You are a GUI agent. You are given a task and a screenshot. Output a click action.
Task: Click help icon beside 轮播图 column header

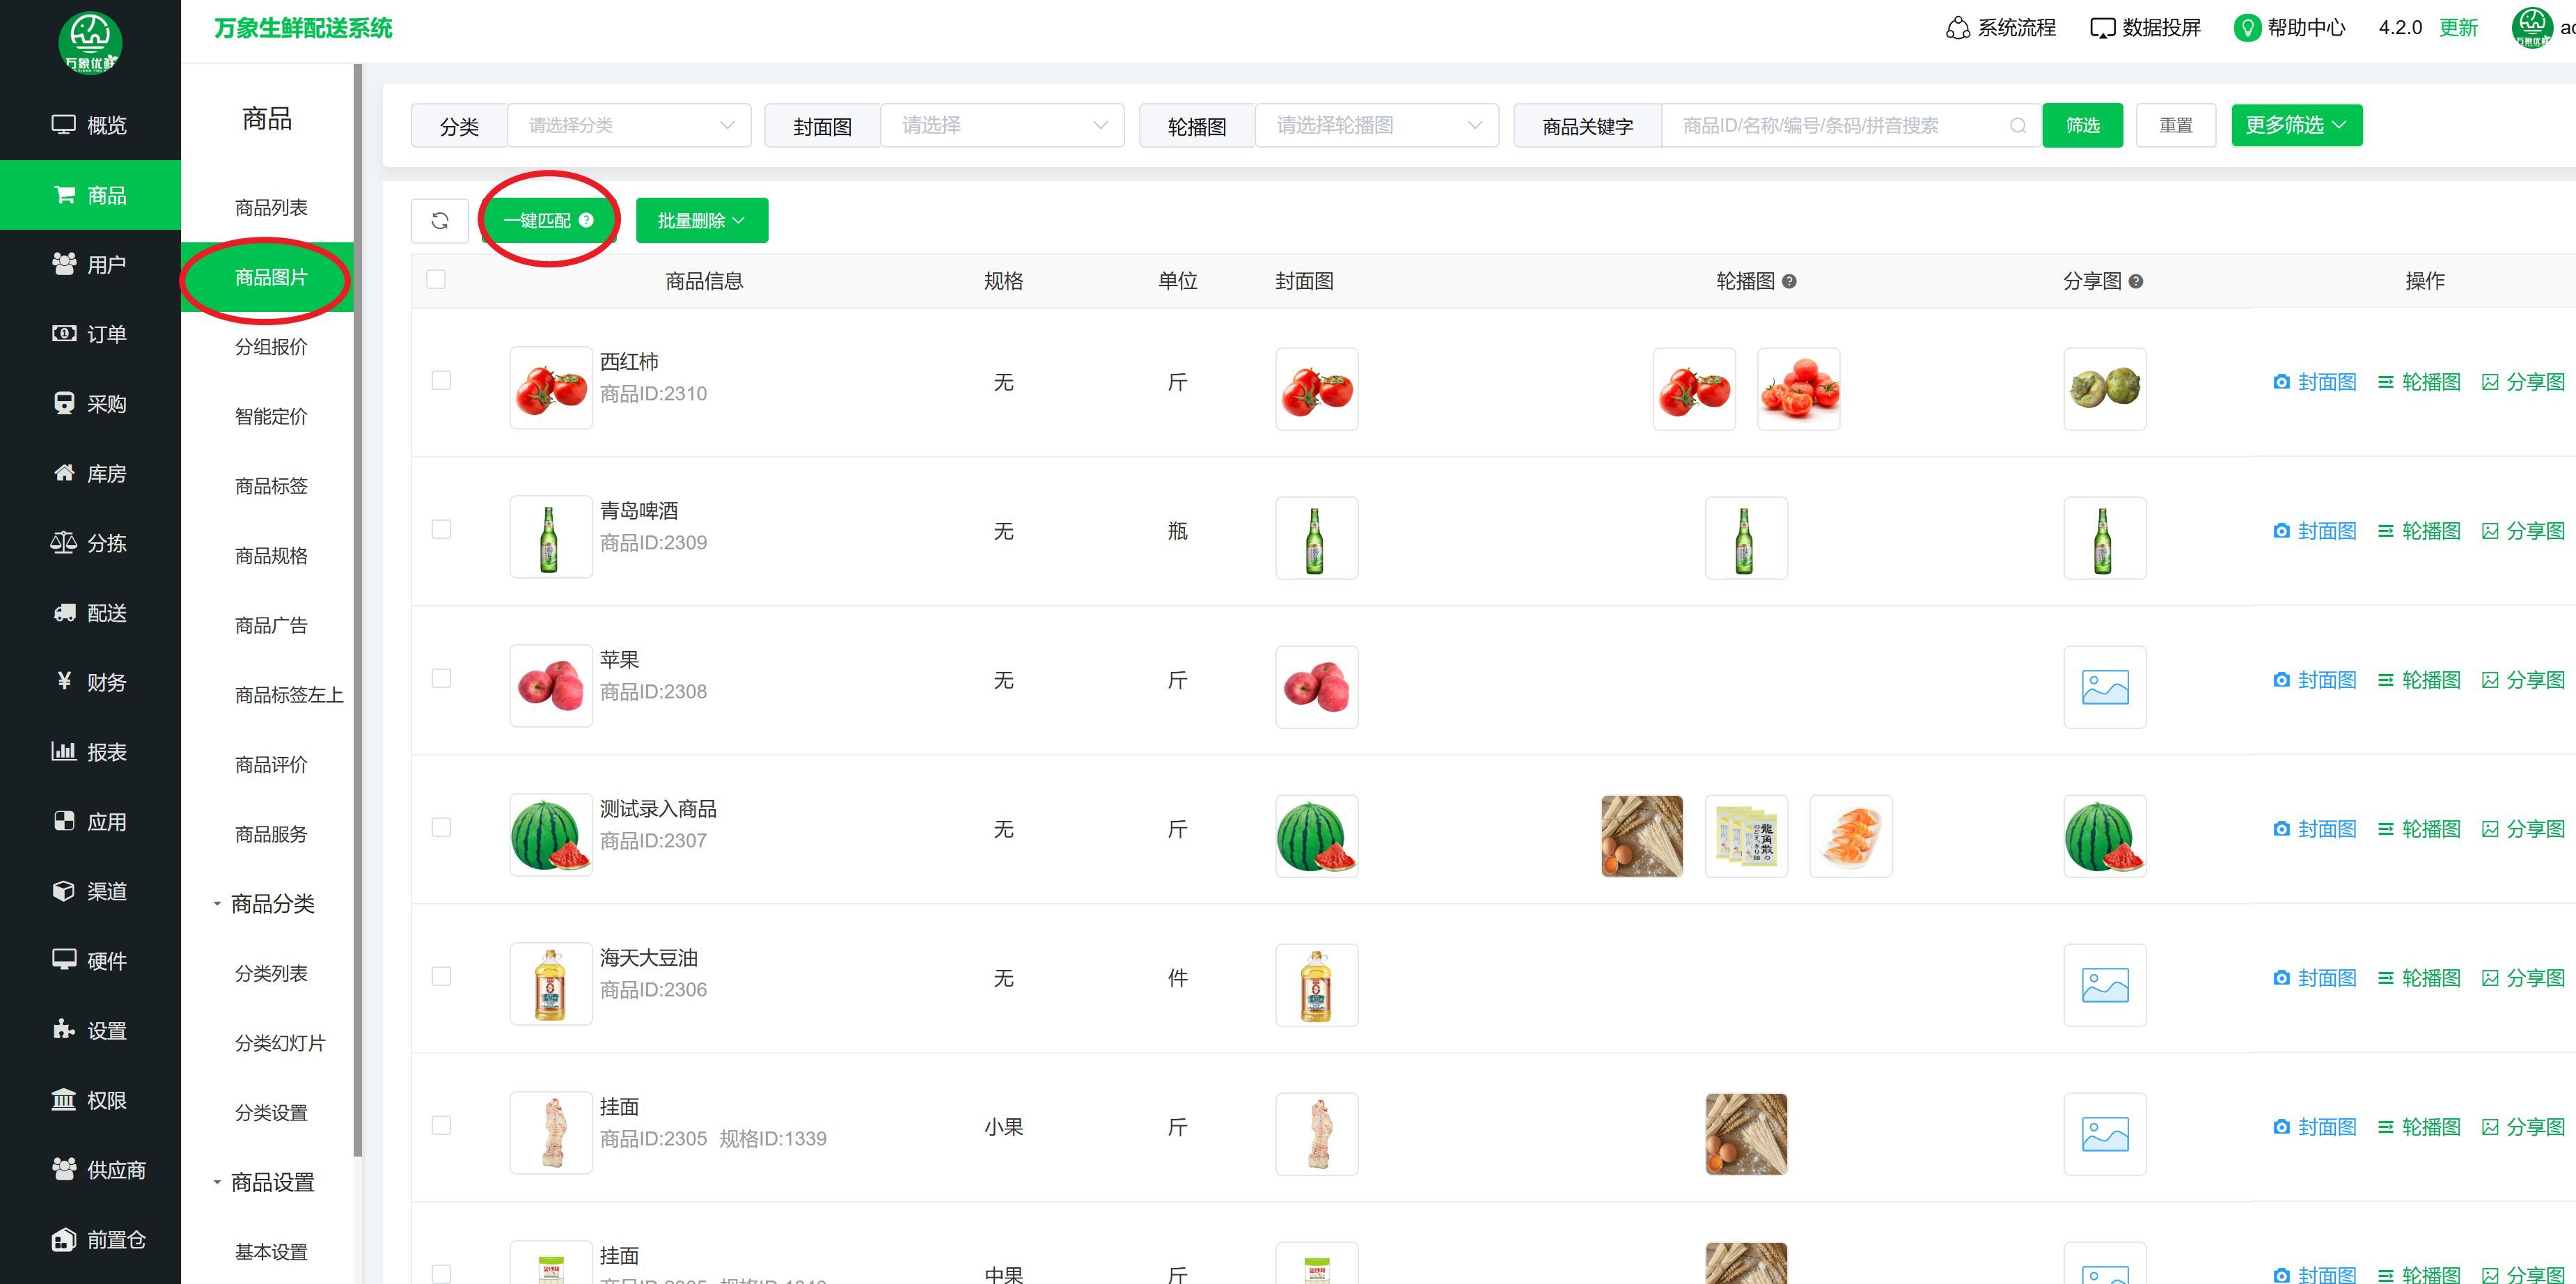click(x=1790, y=281)
